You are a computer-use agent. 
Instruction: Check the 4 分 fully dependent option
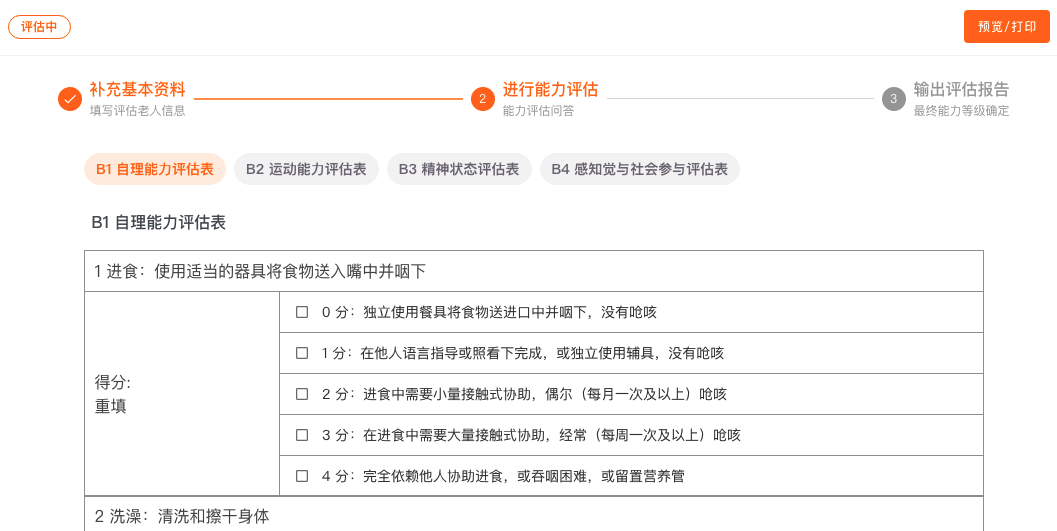[302, 476]
